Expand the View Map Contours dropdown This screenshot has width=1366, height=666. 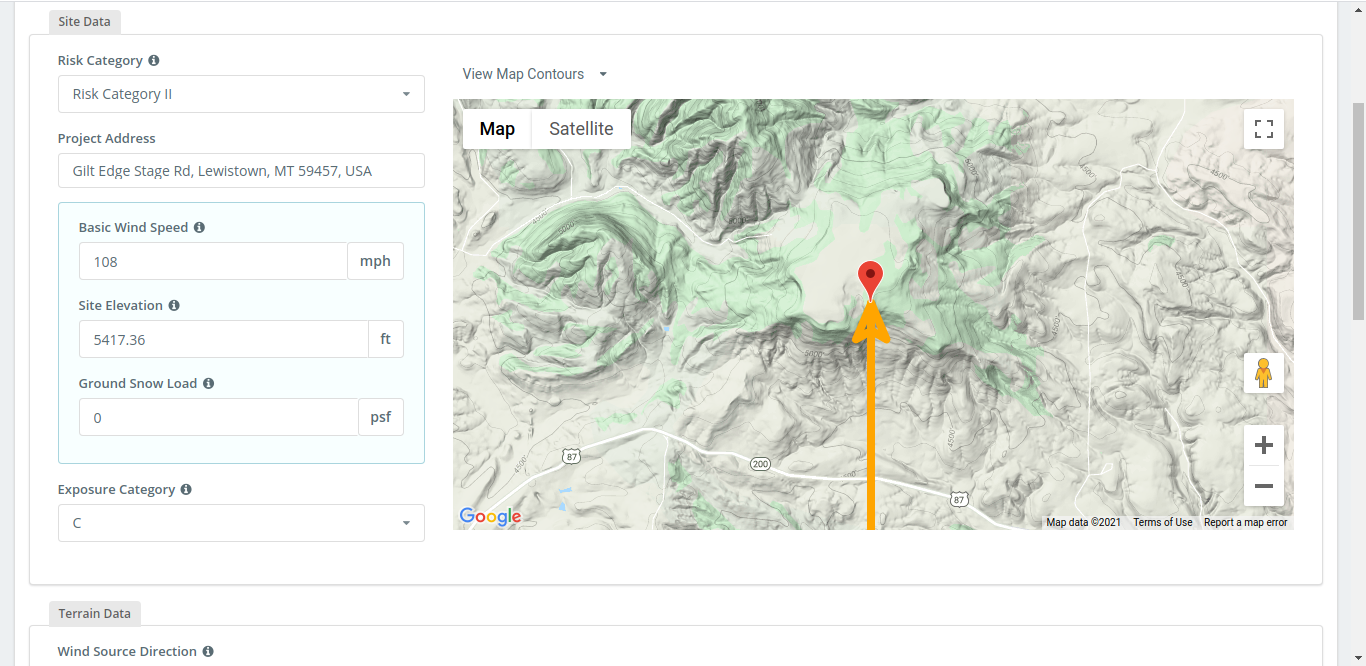(534, 73)
